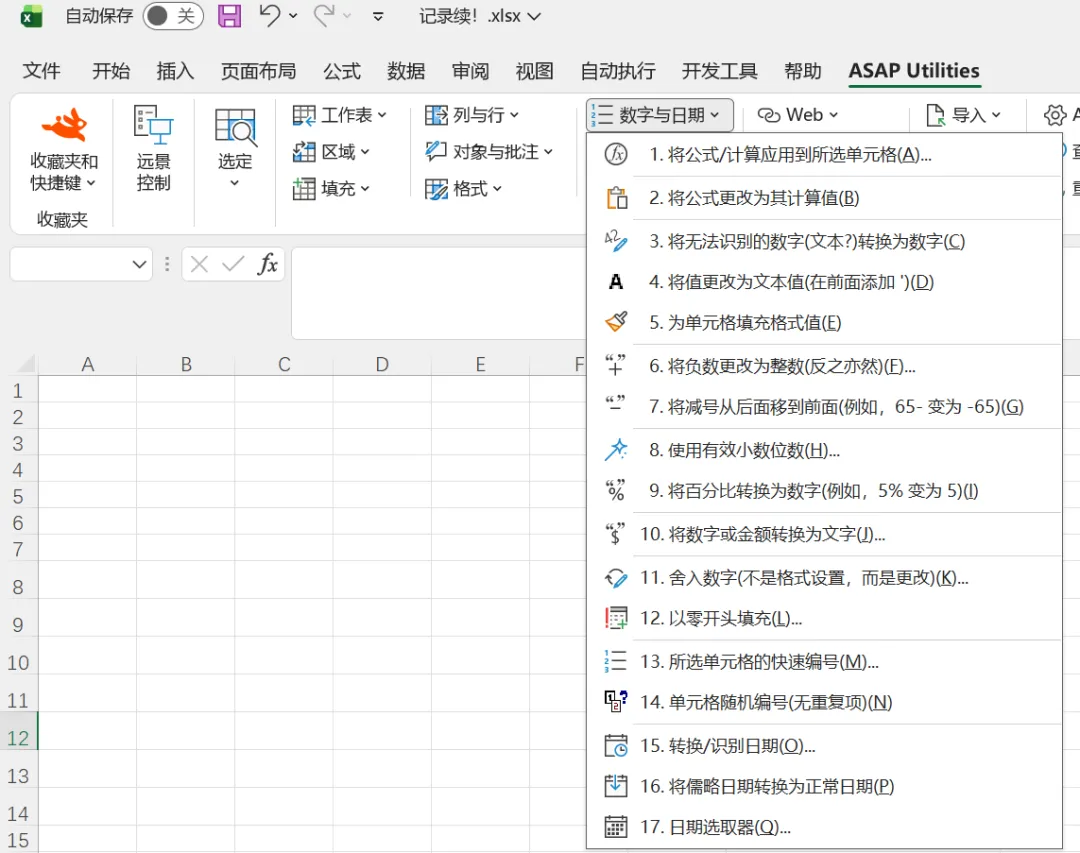The height and width of the screenshot is (853, 1080).
Task: Click the icon for 将儒略日期转换为正常日期
Action: tap(615, 785)
